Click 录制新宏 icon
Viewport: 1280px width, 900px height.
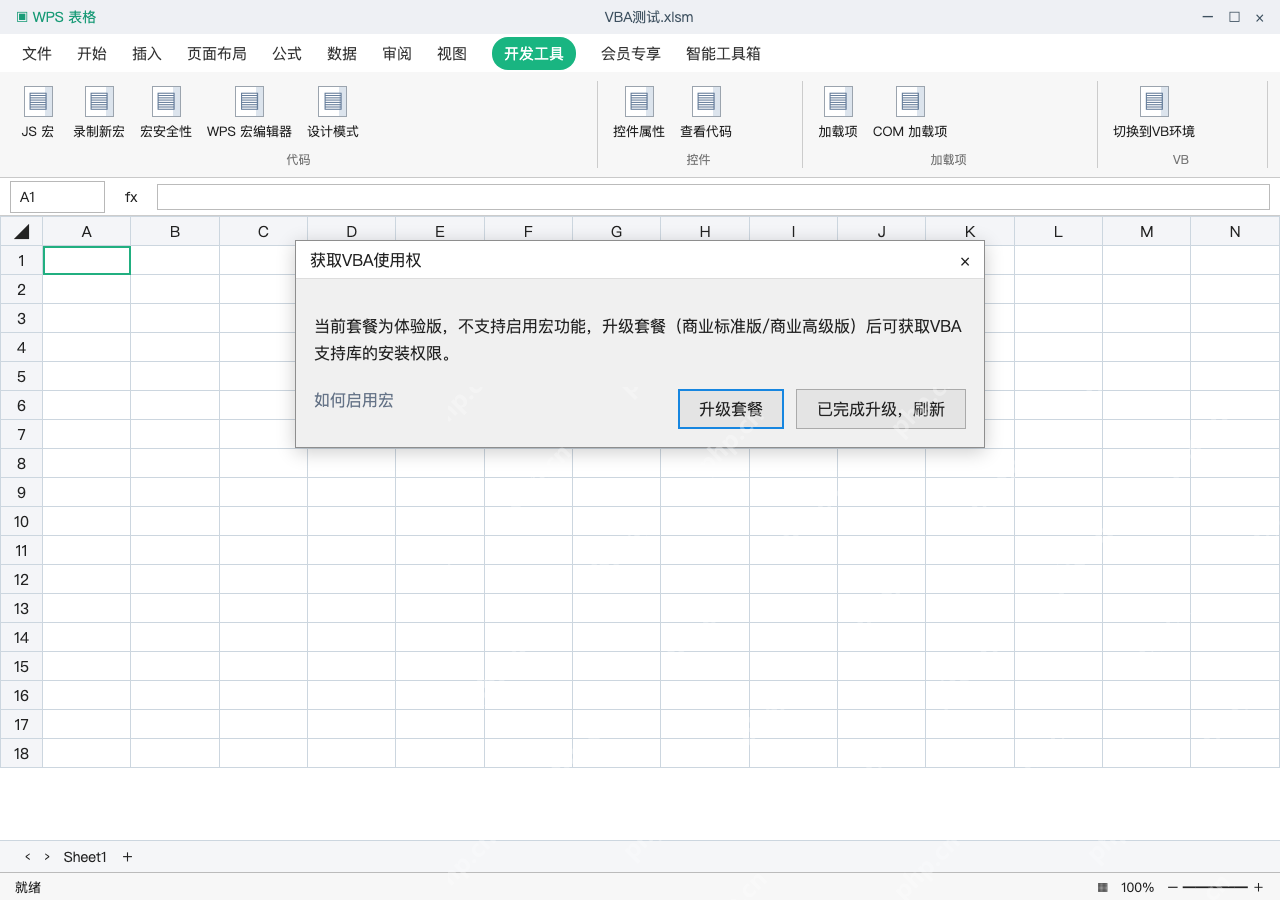[99, 102]
